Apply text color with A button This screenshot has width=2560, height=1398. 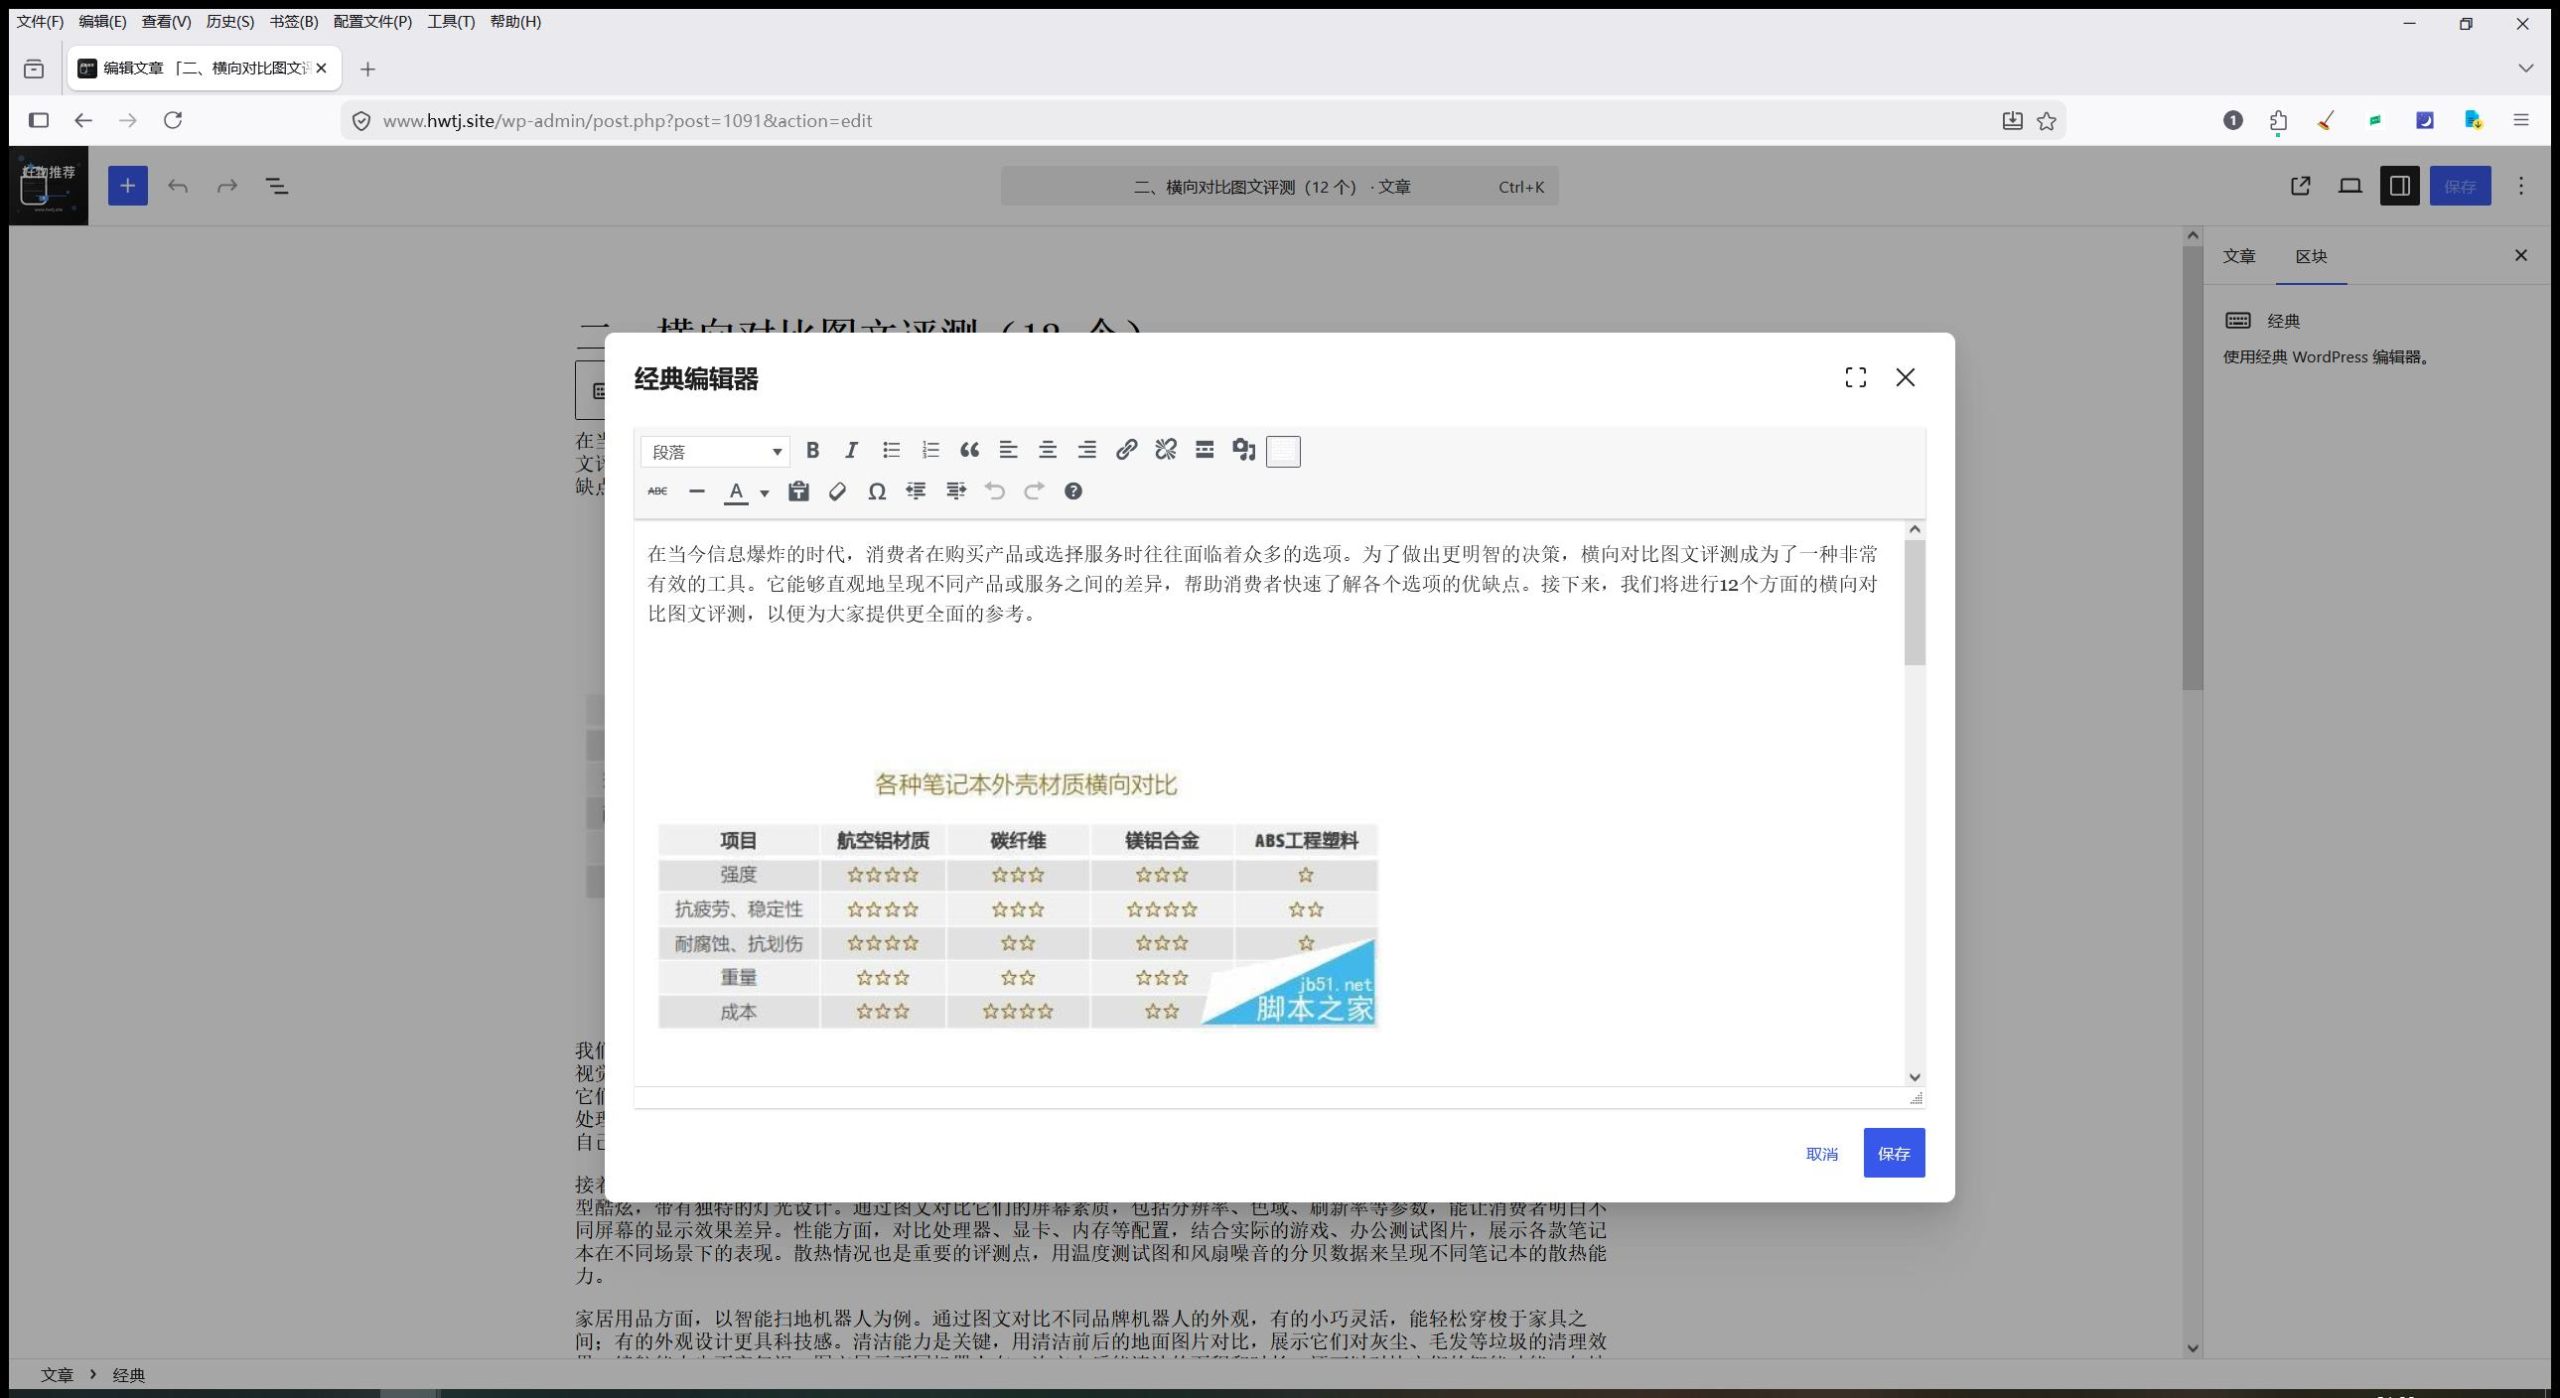[736, 492]
